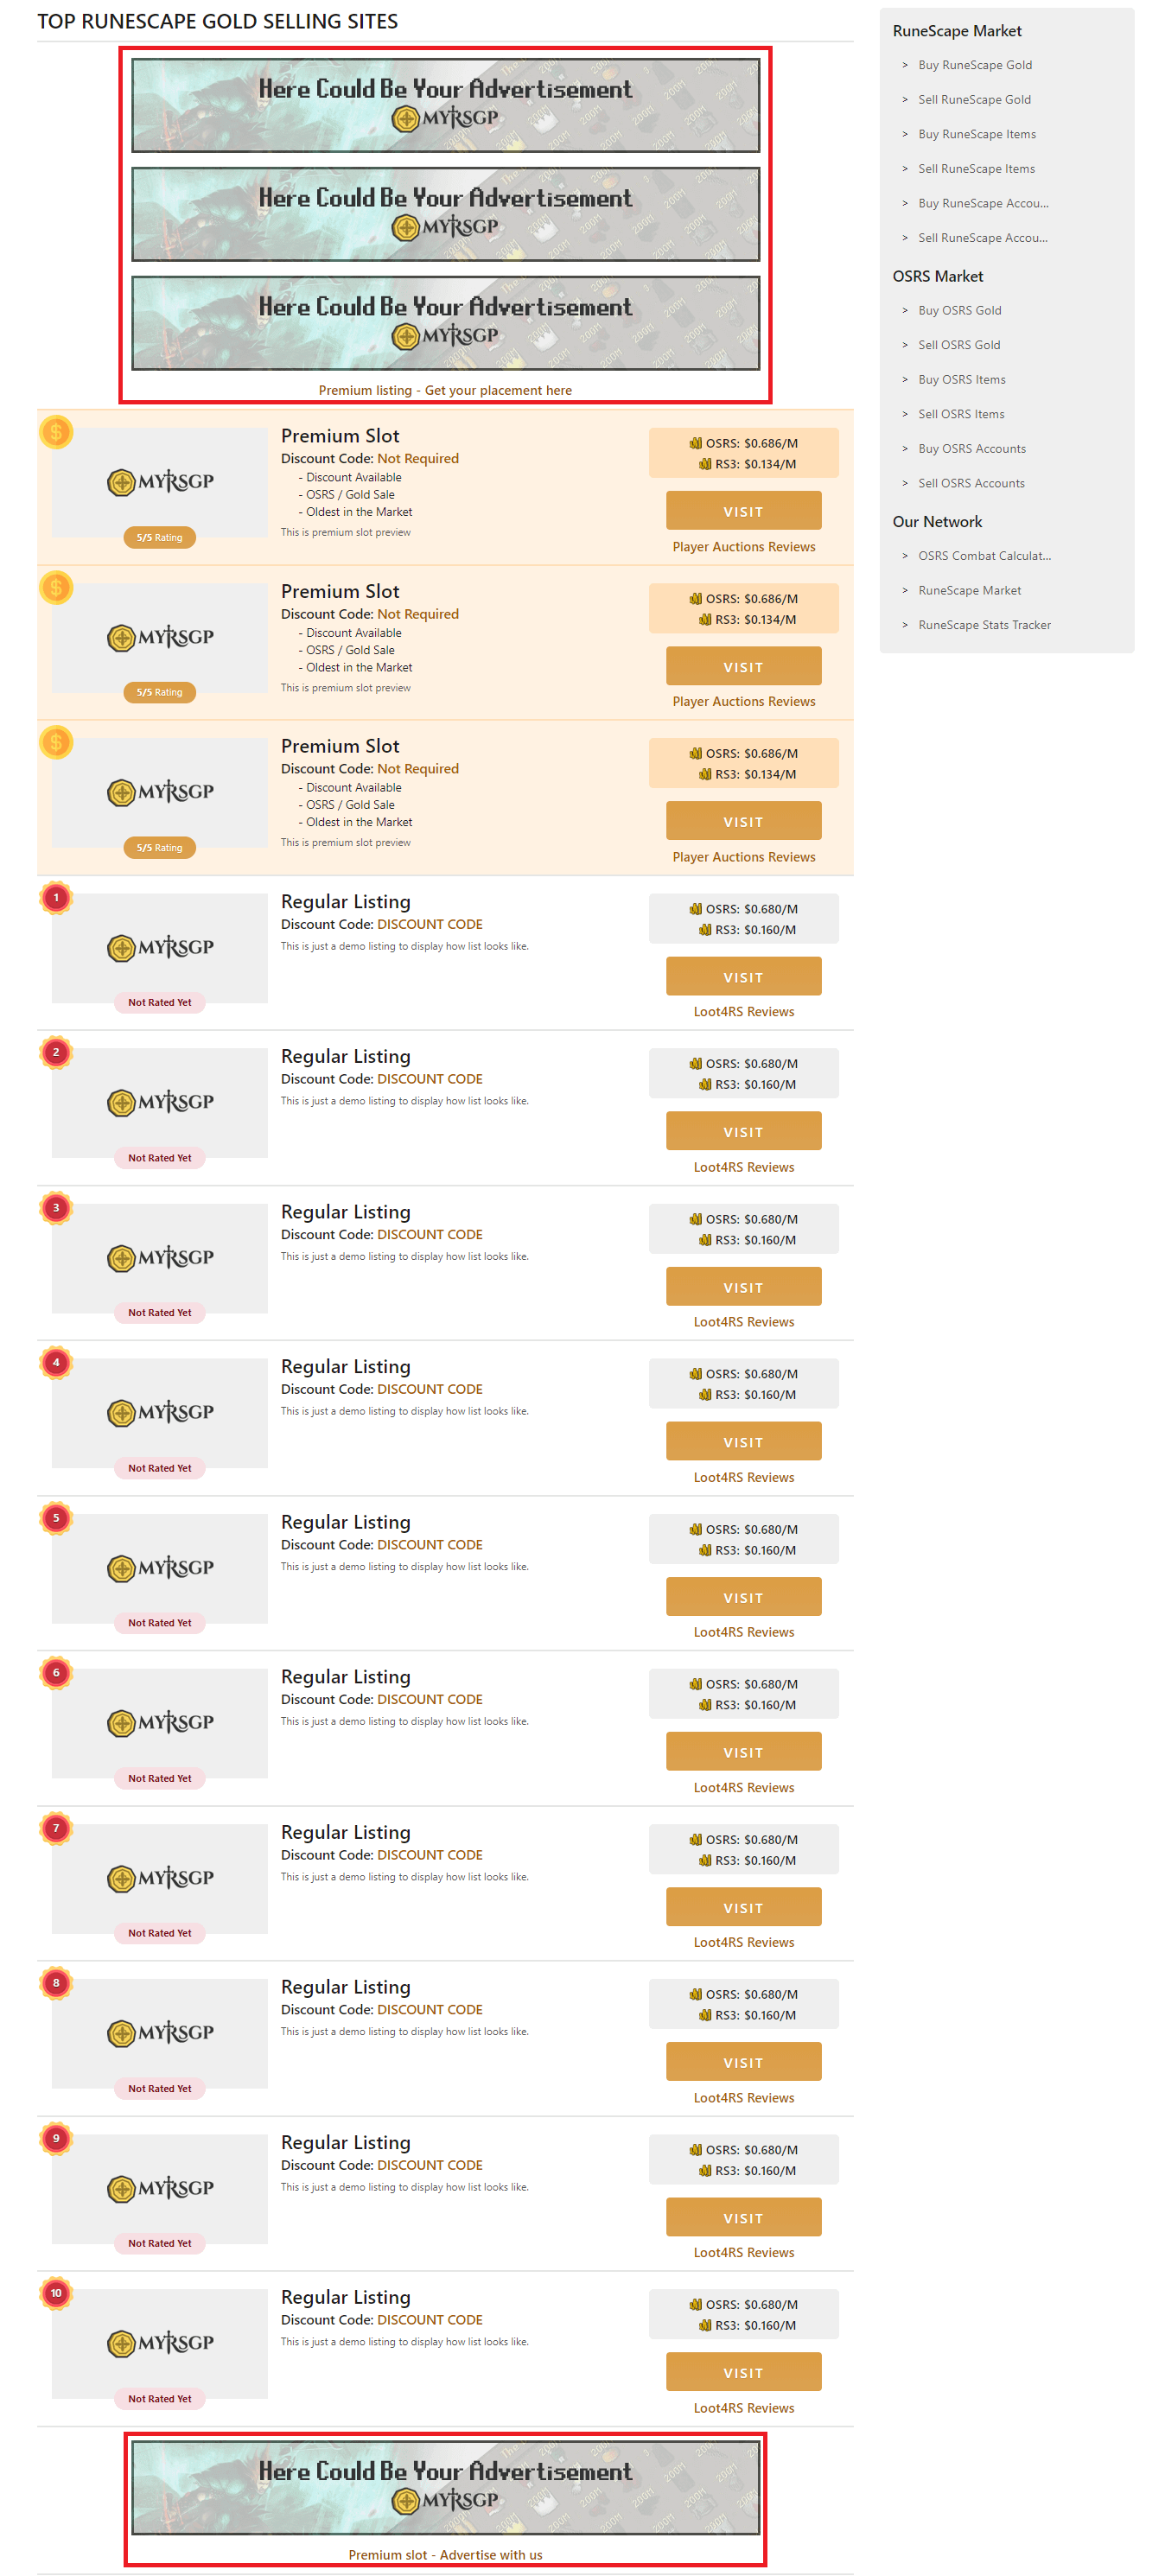
Task: Click VISIT button for Regular Listing 2
Action: point(743,1131)
